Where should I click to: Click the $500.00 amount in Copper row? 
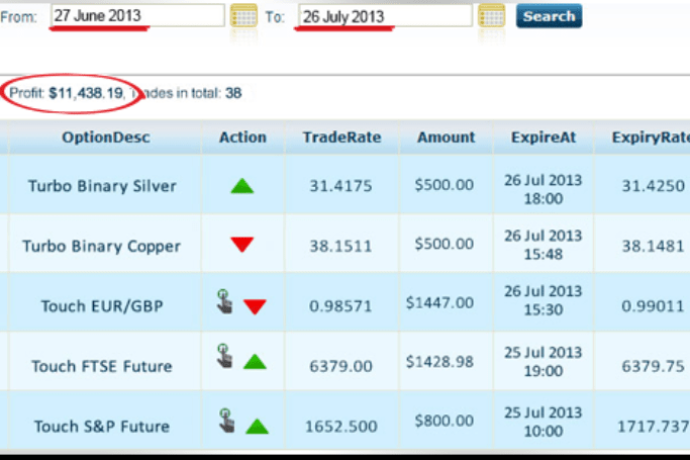pos(444,243)
